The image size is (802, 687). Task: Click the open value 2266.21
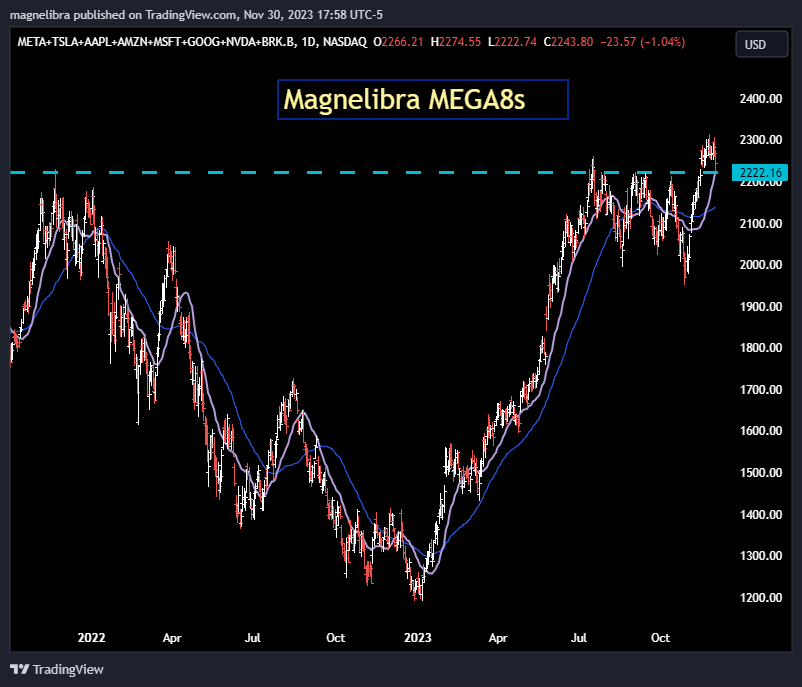point(402,42)
